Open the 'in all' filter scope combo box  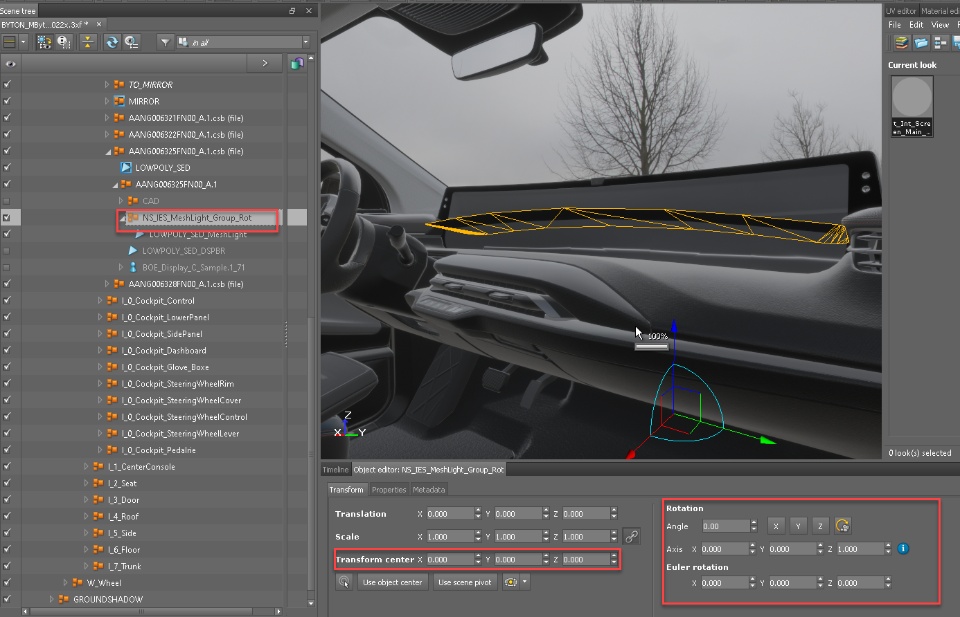point(243,42)
